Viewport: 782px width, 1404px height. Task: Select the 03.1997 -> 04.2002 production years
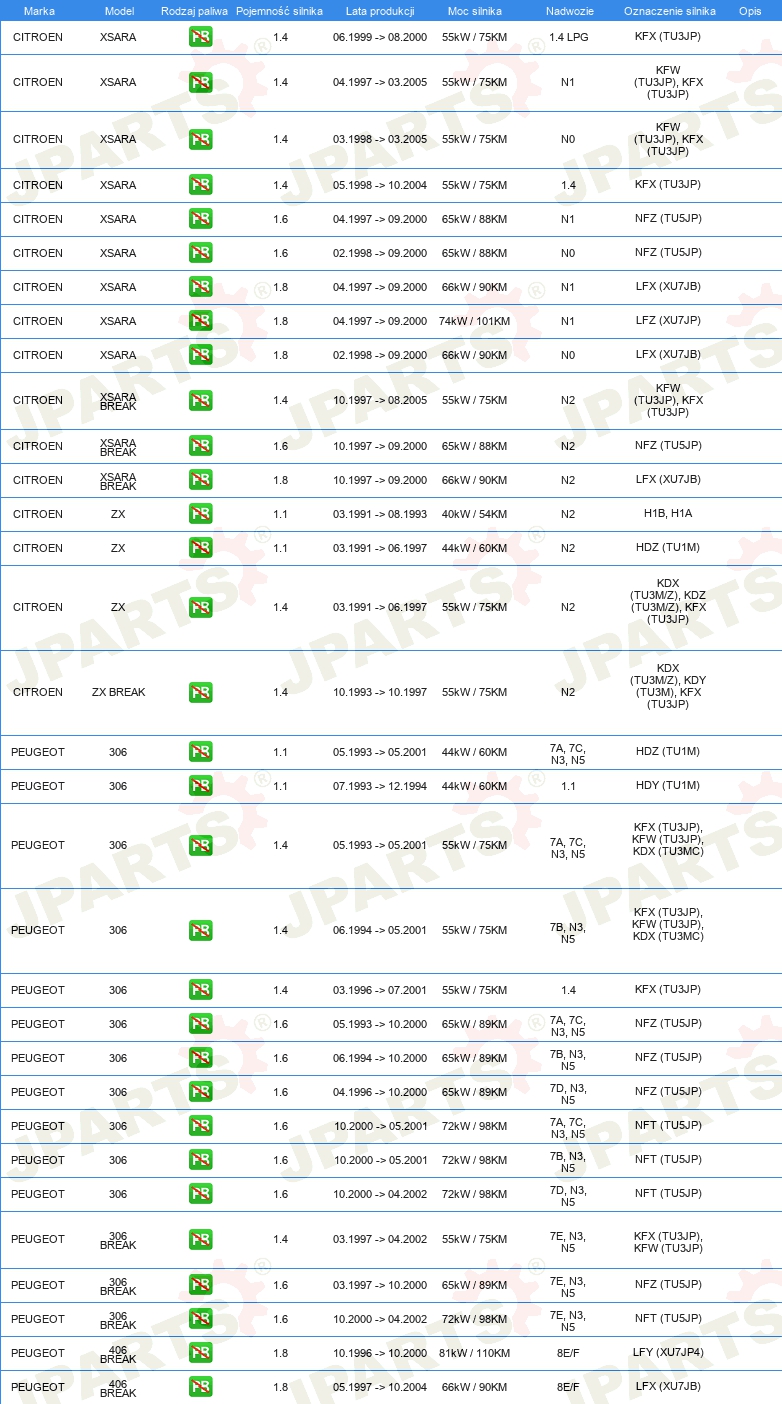(x=380, y=1239)
